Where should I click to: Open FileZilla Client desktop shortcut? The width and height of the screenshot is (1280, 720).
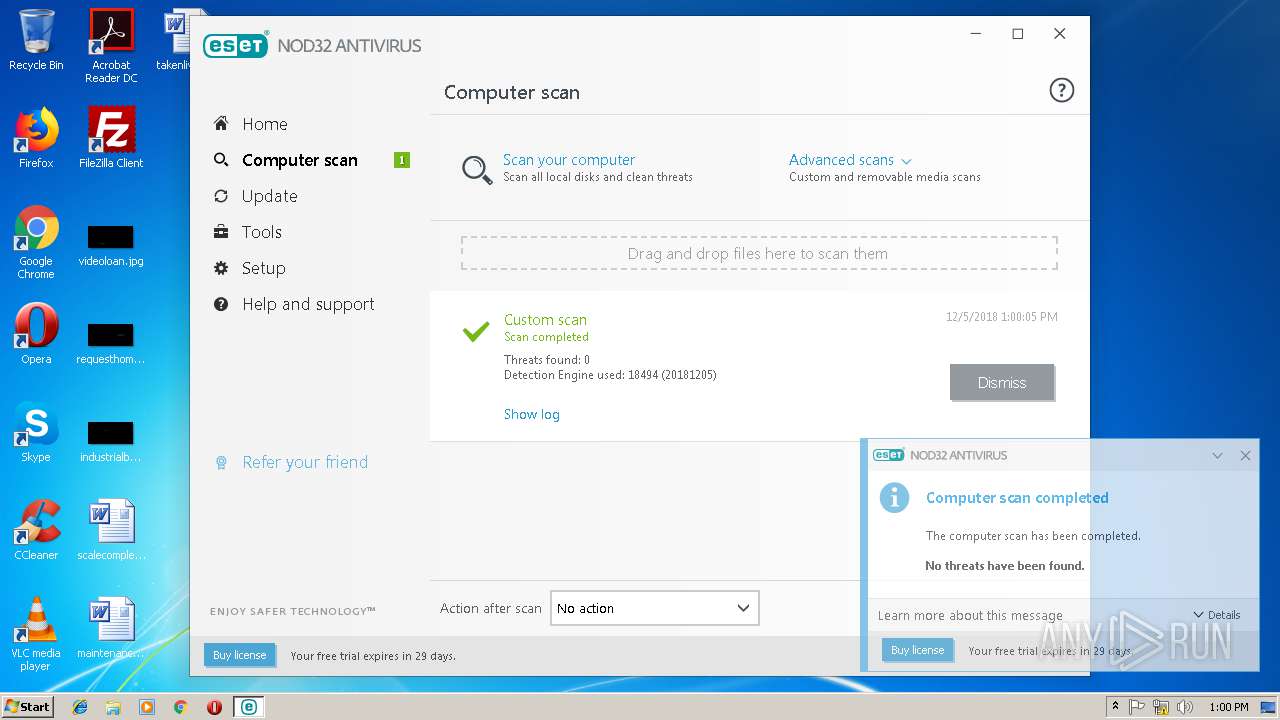pos(111,138)
